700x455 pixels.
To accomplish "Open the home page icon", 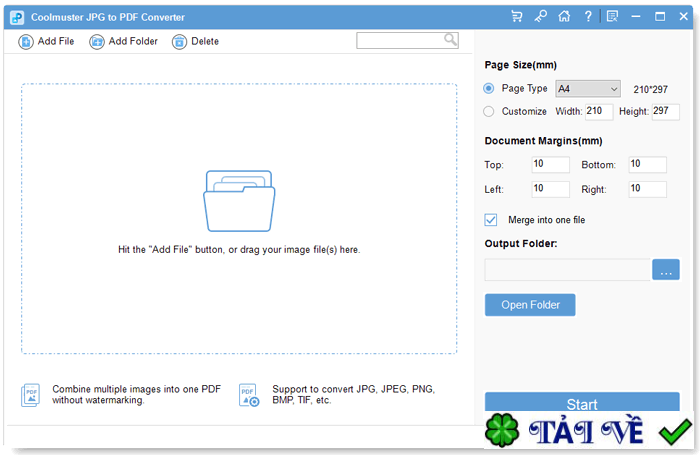I will point(564,17).
